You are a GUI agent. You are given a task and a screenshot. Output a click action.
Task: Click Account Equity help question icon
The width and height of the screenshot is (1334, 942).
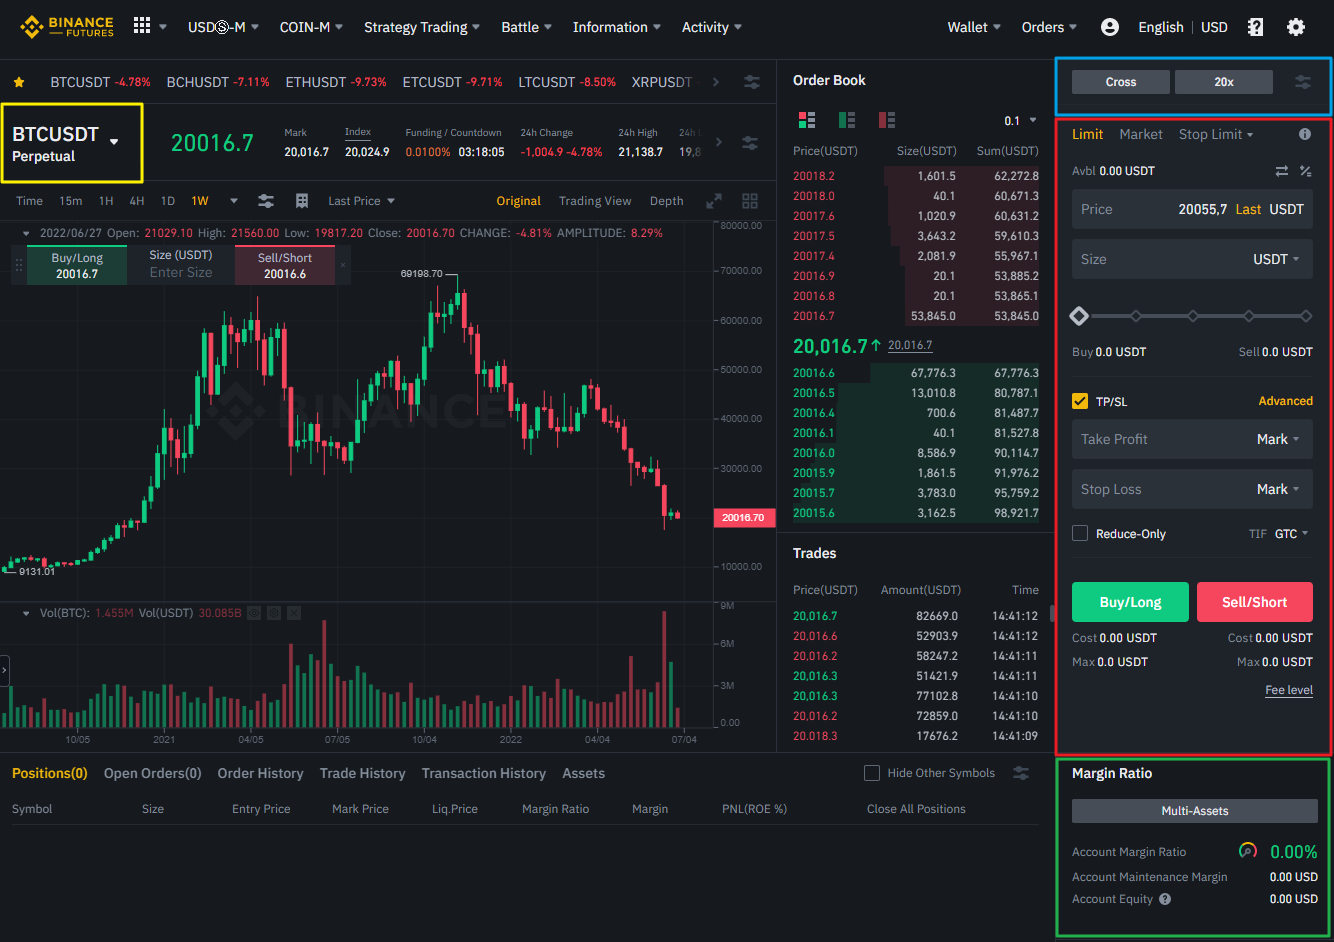tap(1165, 899)
